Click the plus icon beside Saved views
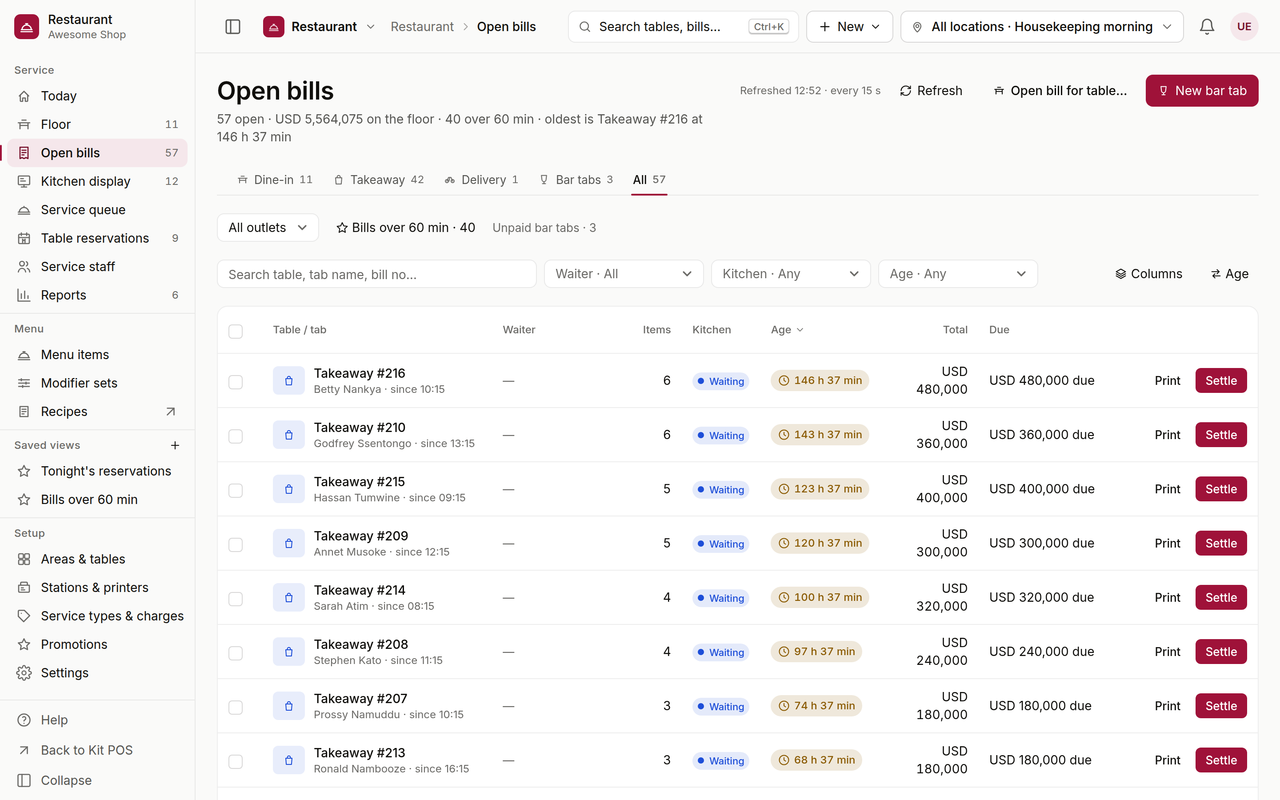The height and width of the screenshot is (800, 1280). coord(175,445)
